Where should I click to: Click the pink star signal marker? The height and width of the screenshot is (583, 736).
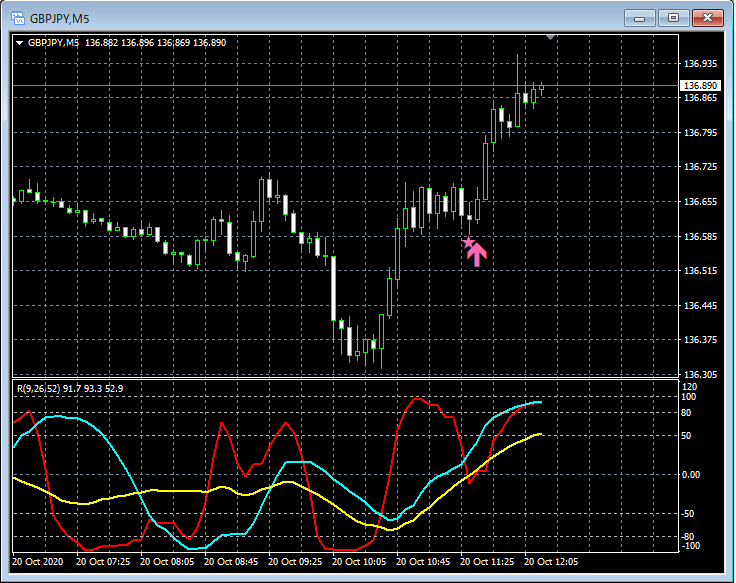click(x=468, y=243)
